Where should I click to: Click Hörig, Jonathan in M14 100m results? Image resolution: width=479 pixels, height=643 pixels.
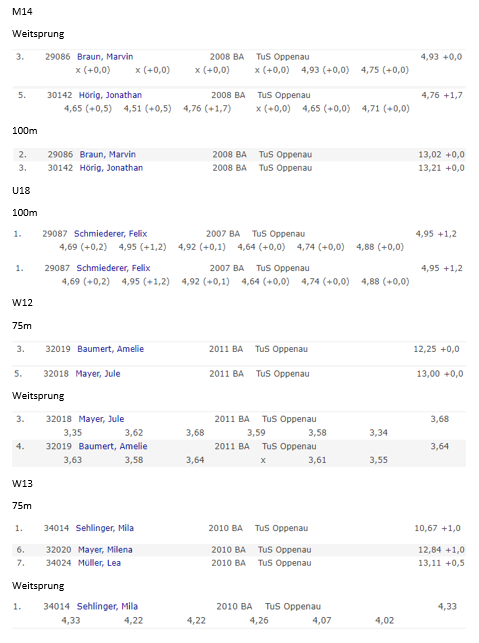click(111, 168)
